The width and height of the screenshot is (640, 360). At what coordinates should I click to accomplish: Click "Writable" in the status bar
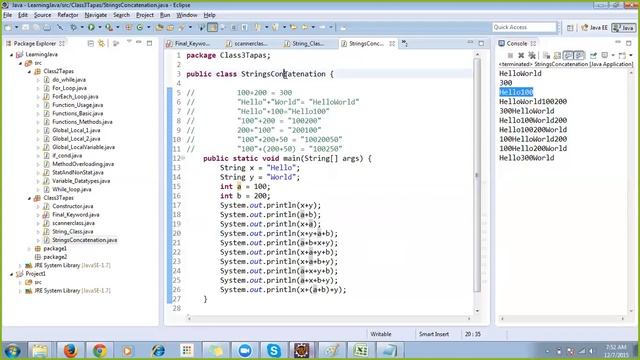coord(381,334)
